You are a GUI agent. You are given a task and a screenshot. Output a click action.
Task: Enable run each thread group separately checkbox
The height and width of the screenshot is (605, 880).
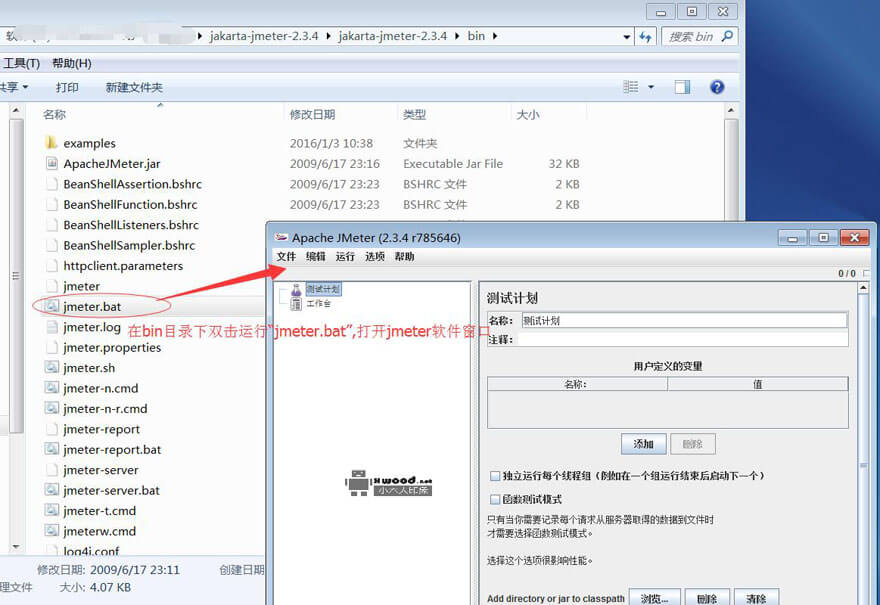point(494,476)
